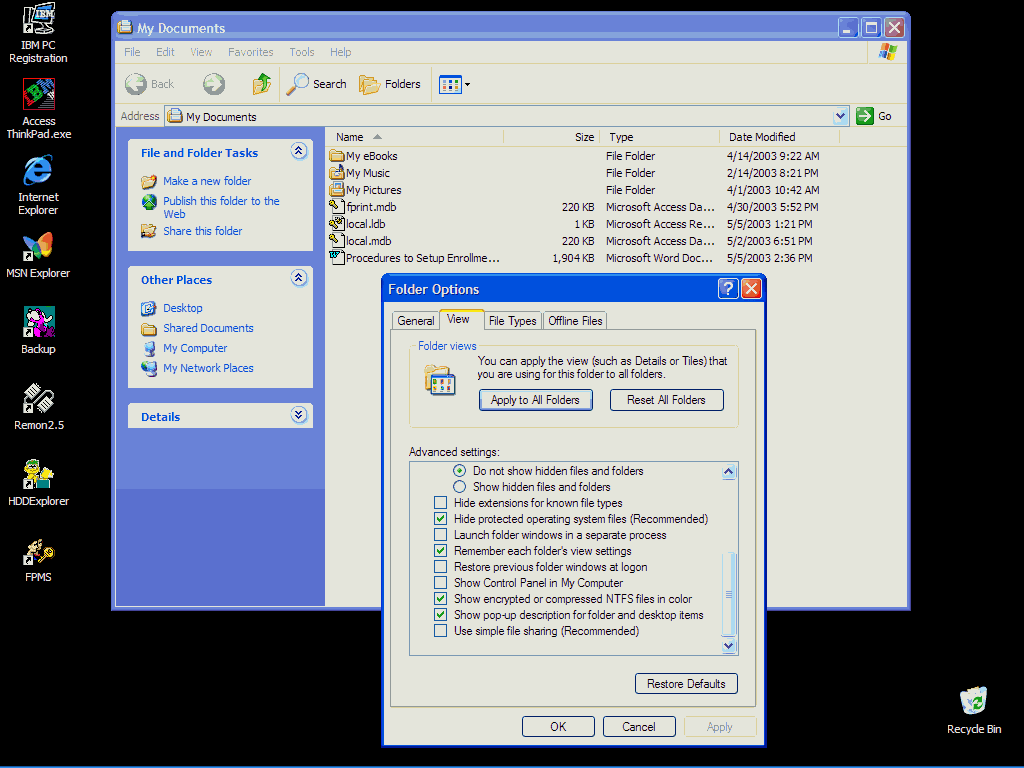Viewport: 1024px width, 768px height.
Task: Click 'Make a new folder' link
Action: [207, 181]
